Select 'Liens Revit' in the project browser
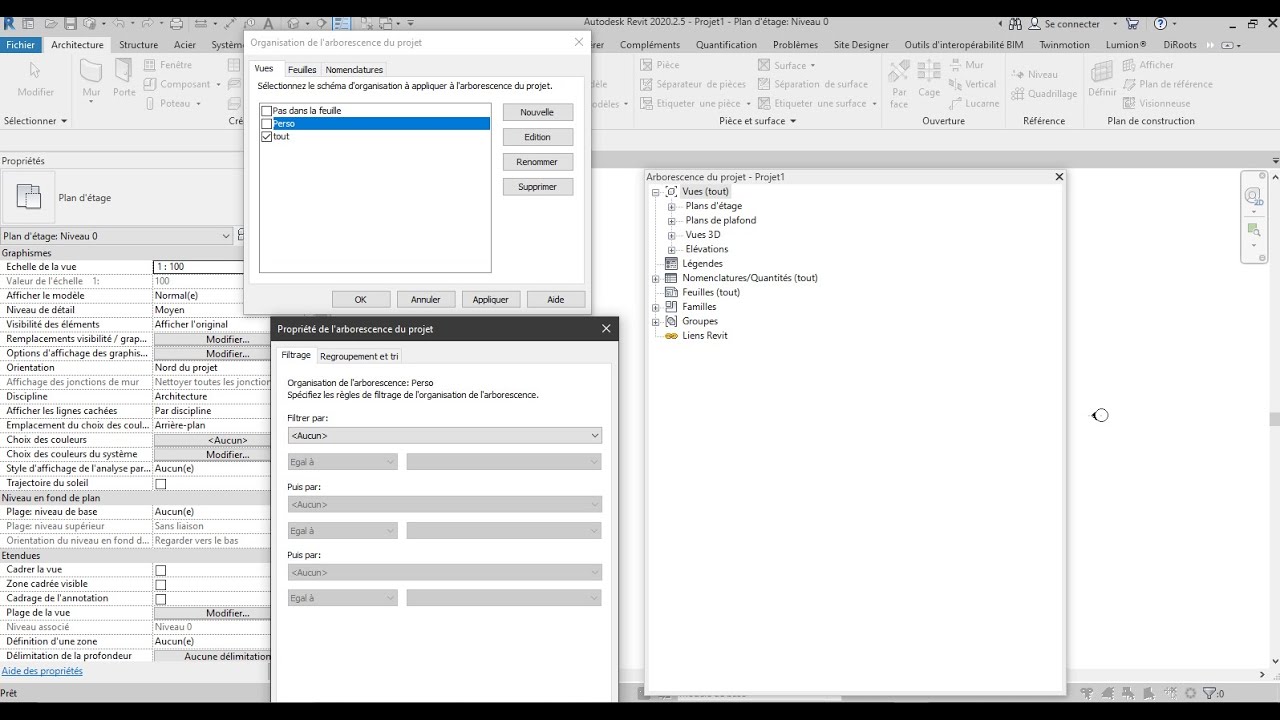This screenshot has width=1280, height=720. coord(705,336)
